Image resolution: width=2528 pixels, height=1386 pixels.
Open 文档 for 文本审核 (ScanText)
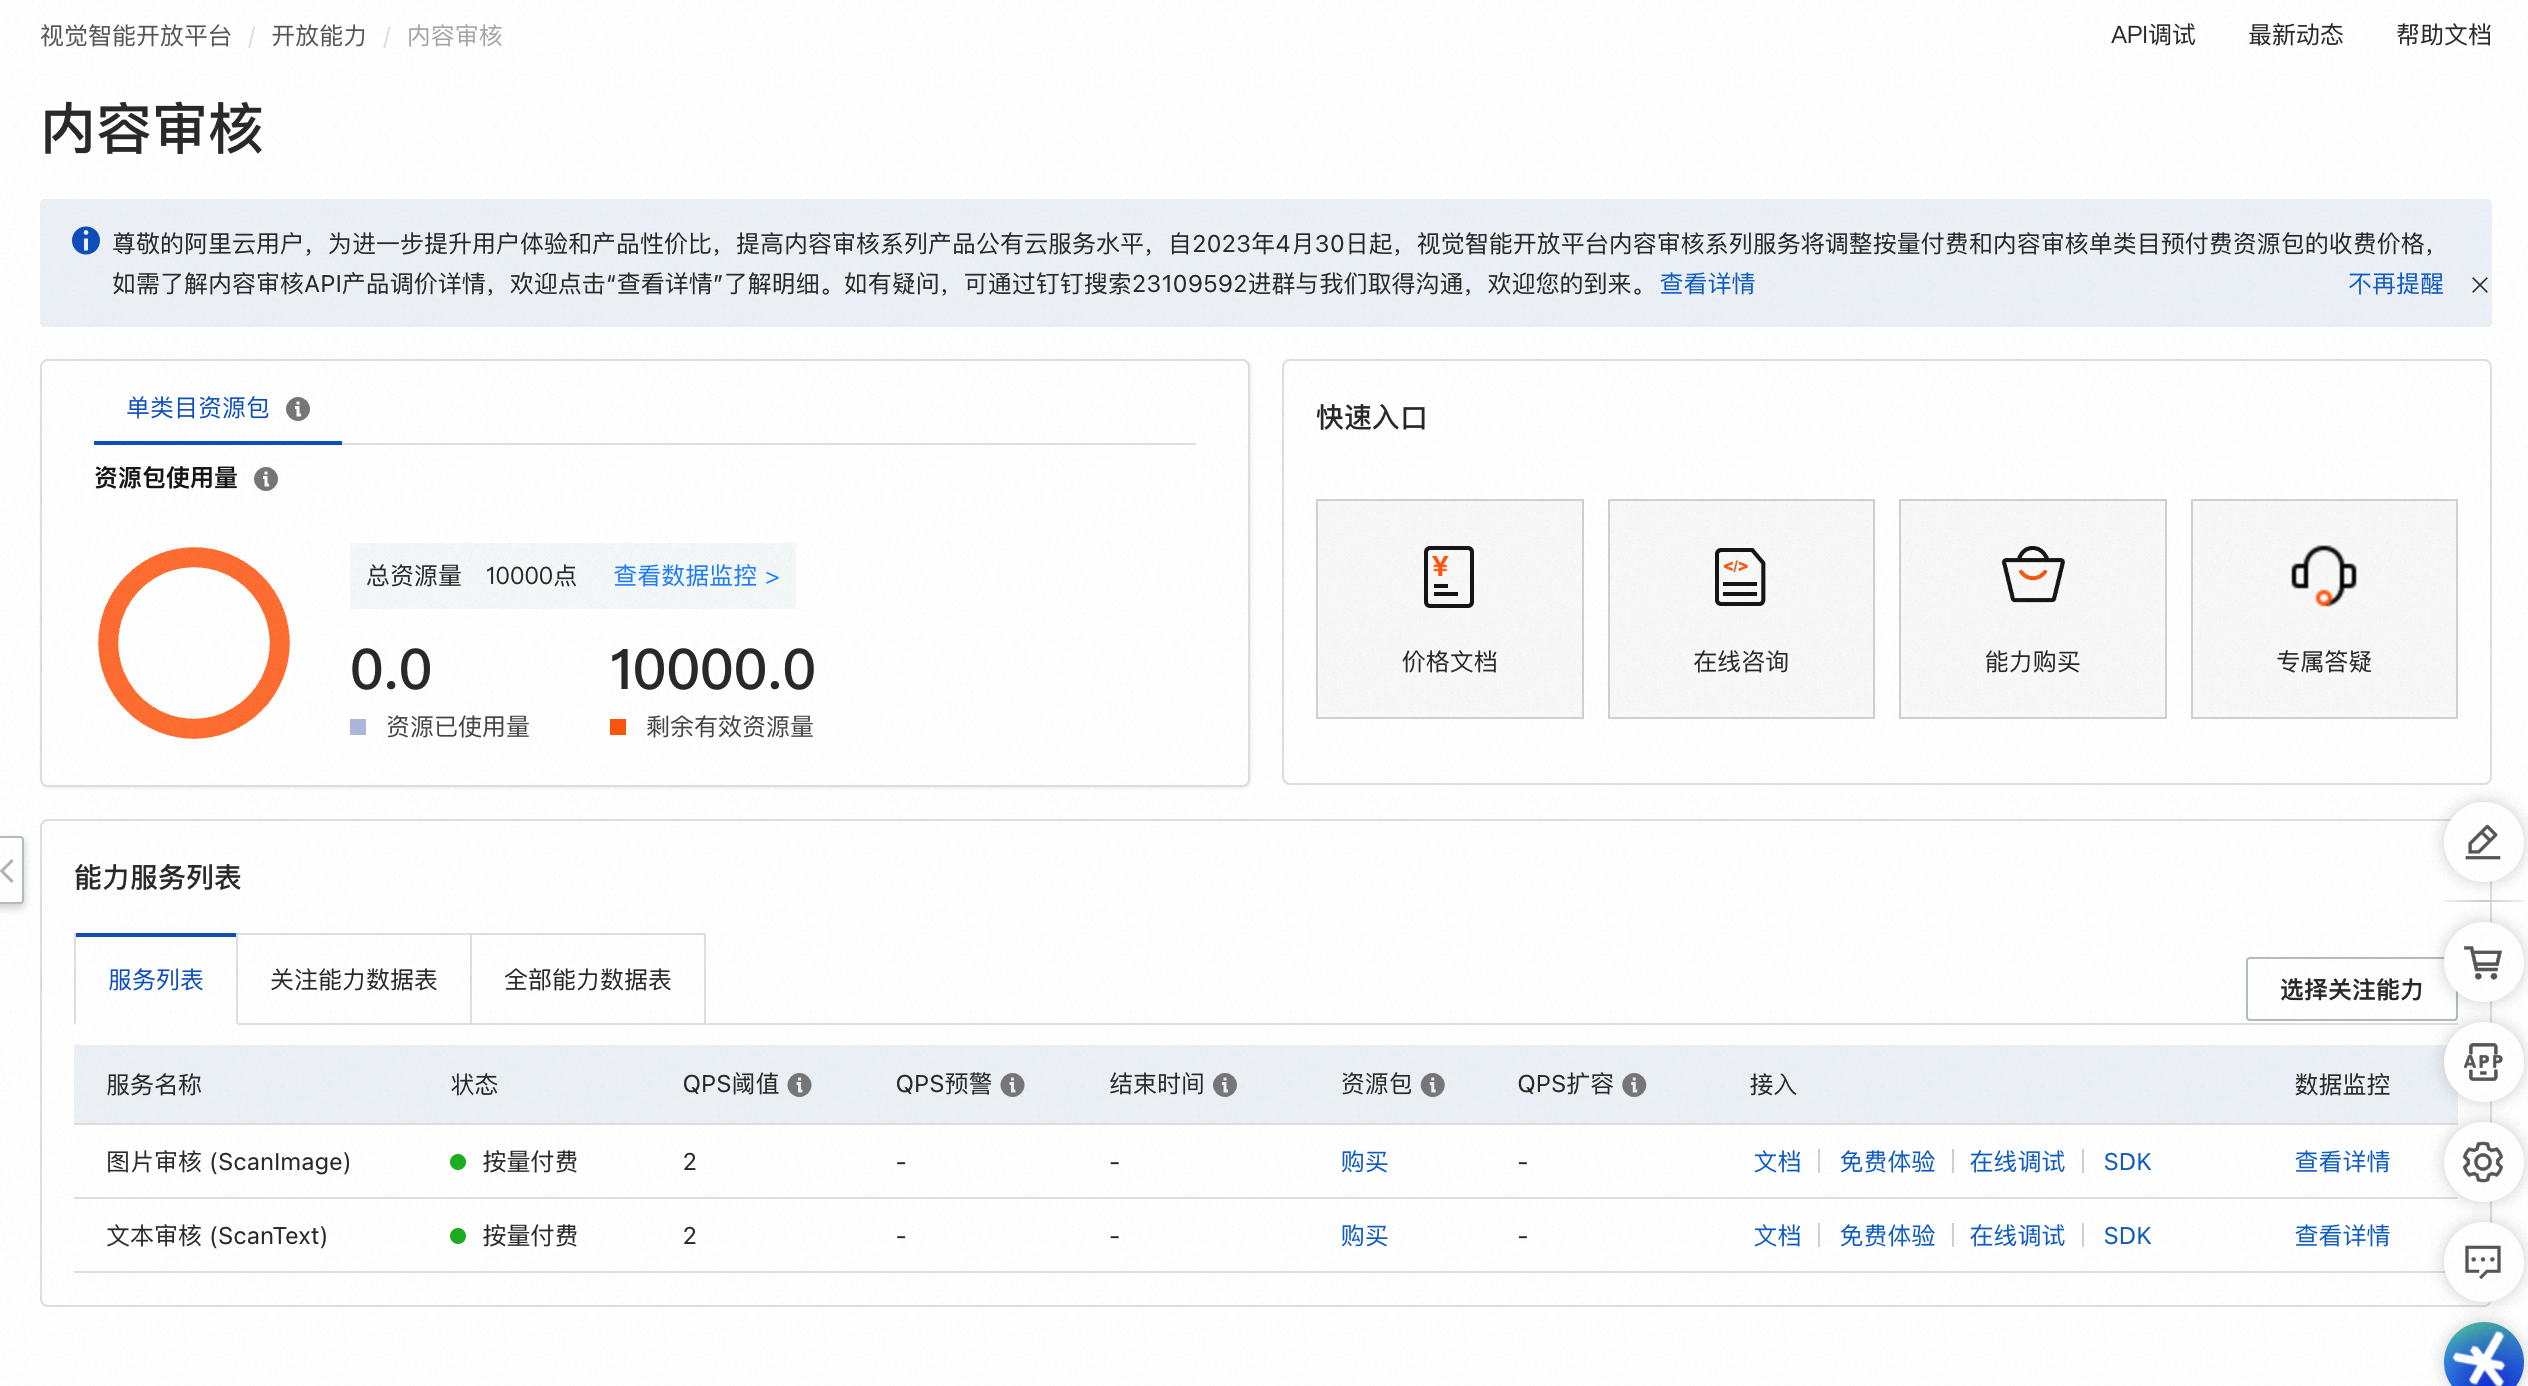click(x=1777, y=1236)
